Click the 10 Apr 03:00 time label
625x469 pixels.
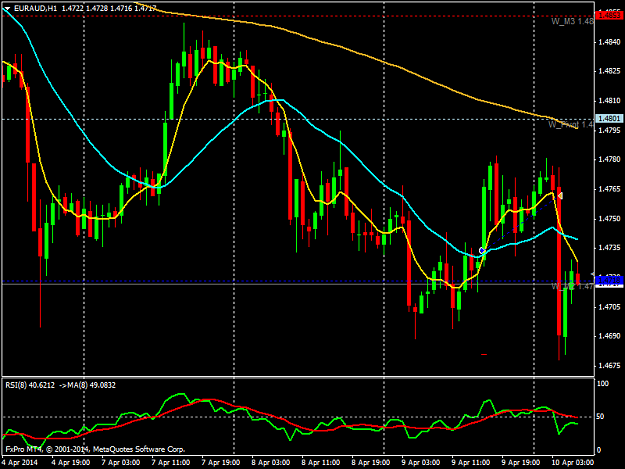click(573, 463)
